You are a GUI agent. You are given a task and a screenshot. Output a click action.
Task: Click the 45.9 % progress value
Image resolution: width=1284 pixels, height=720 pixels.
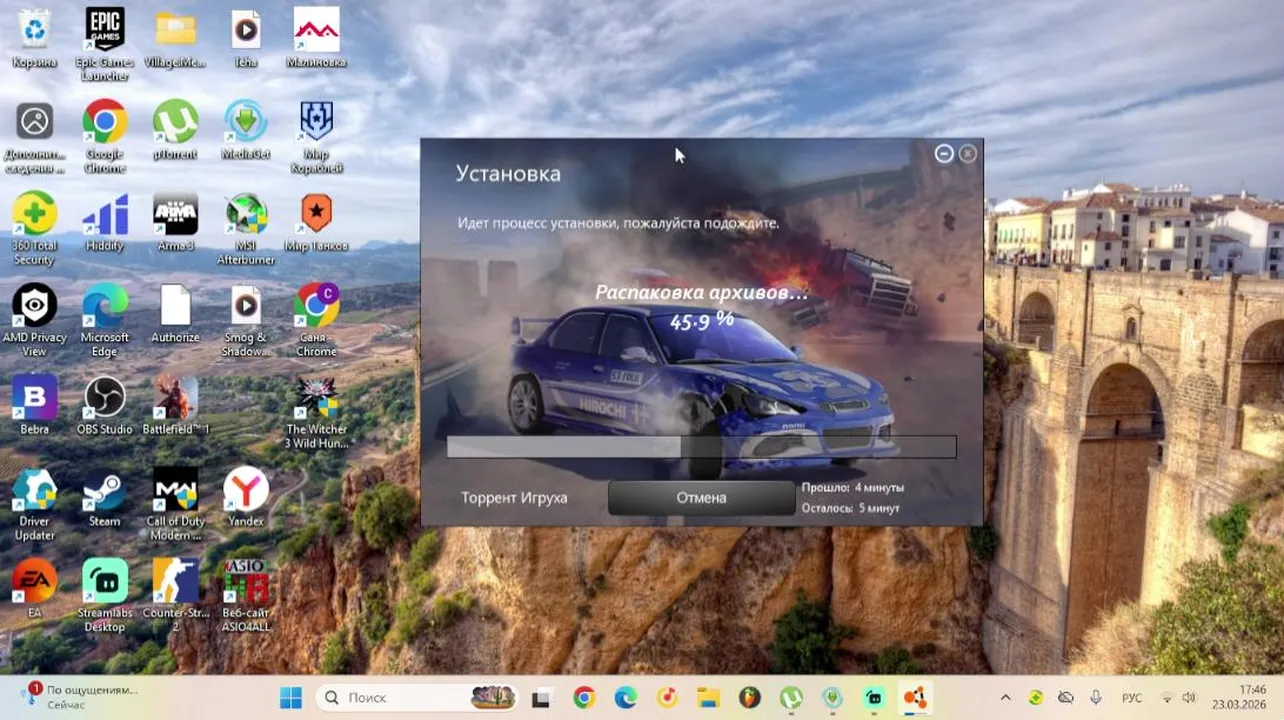click(x=702, y=319)
